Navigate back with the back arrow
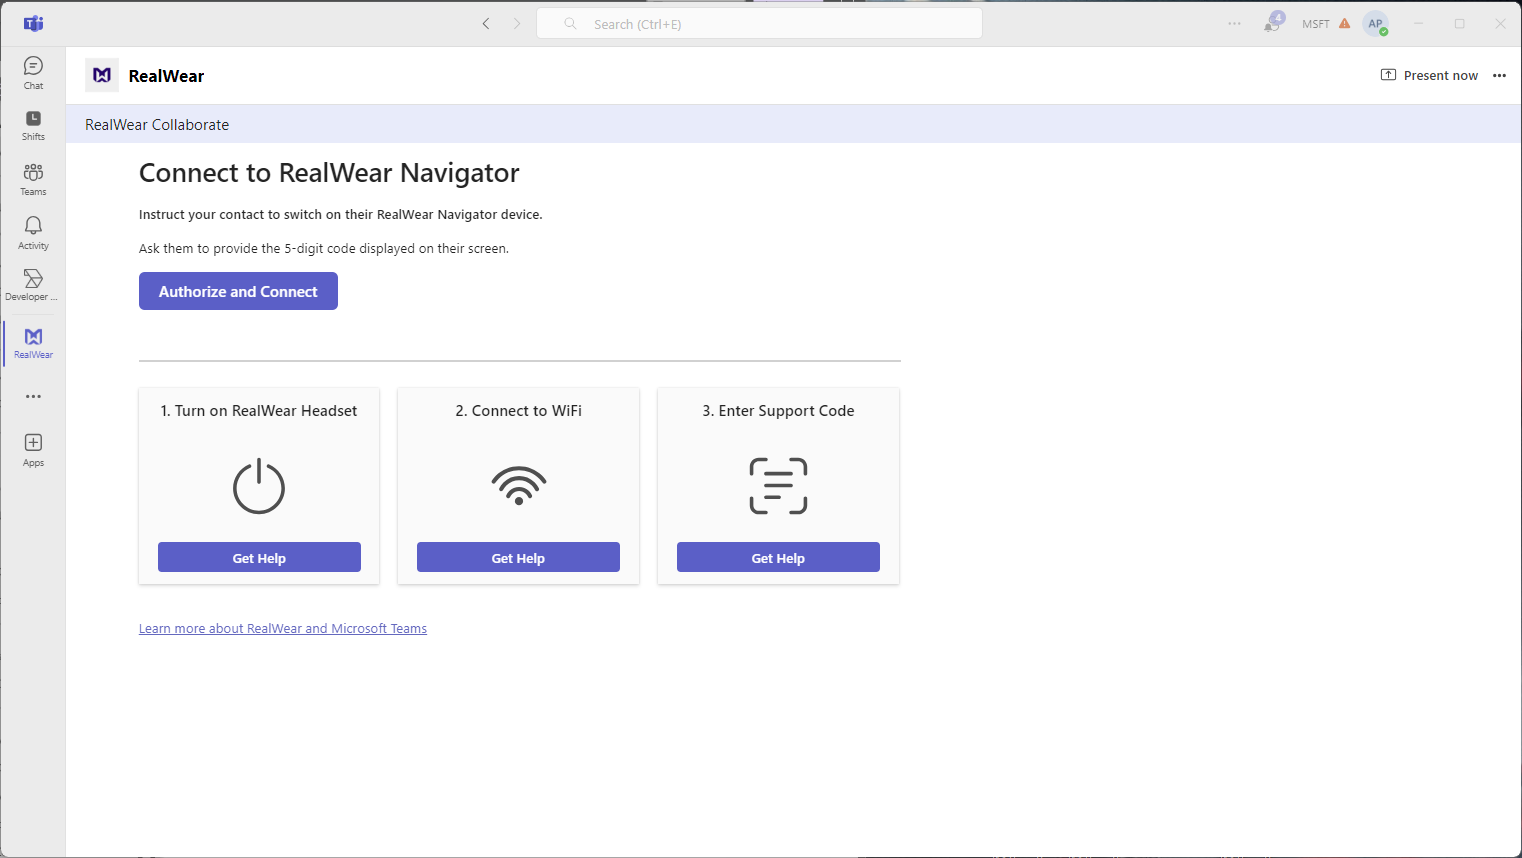The height and width of the screenshot is (858, 1522). pos(486,23)
